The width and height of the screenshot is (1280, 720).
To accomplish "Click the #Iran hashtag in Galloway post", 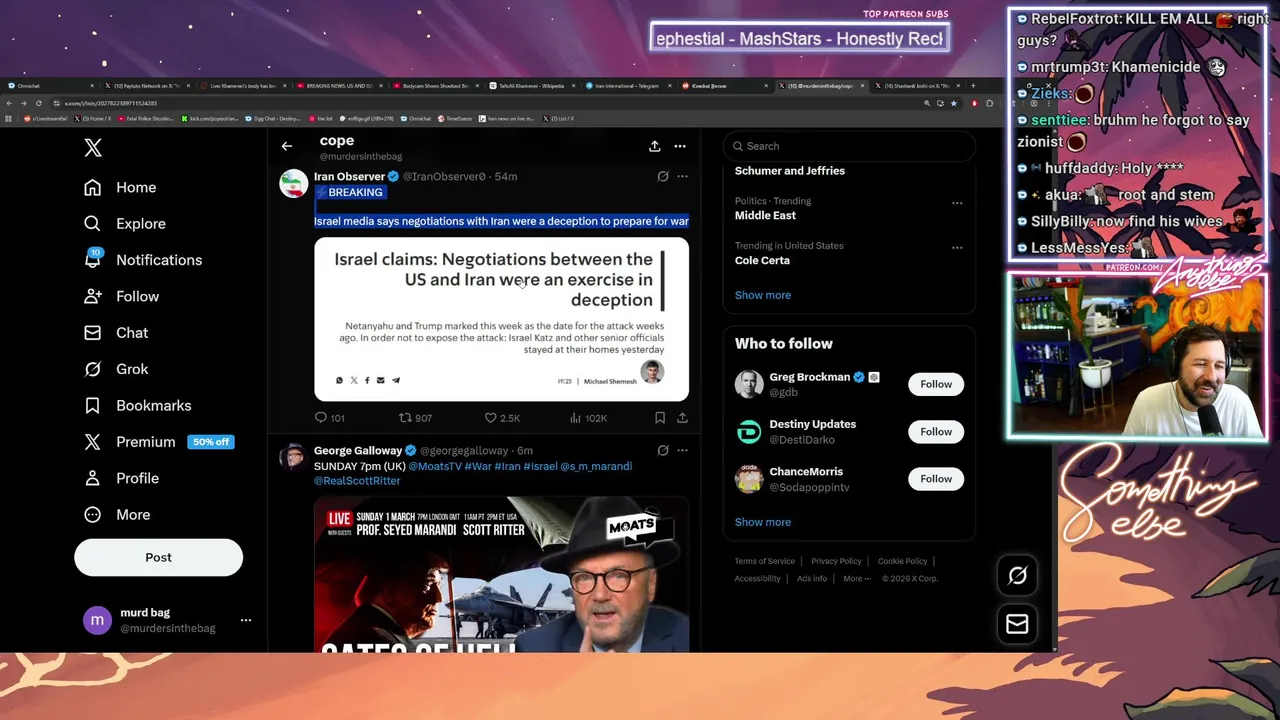I will [507, 466].
